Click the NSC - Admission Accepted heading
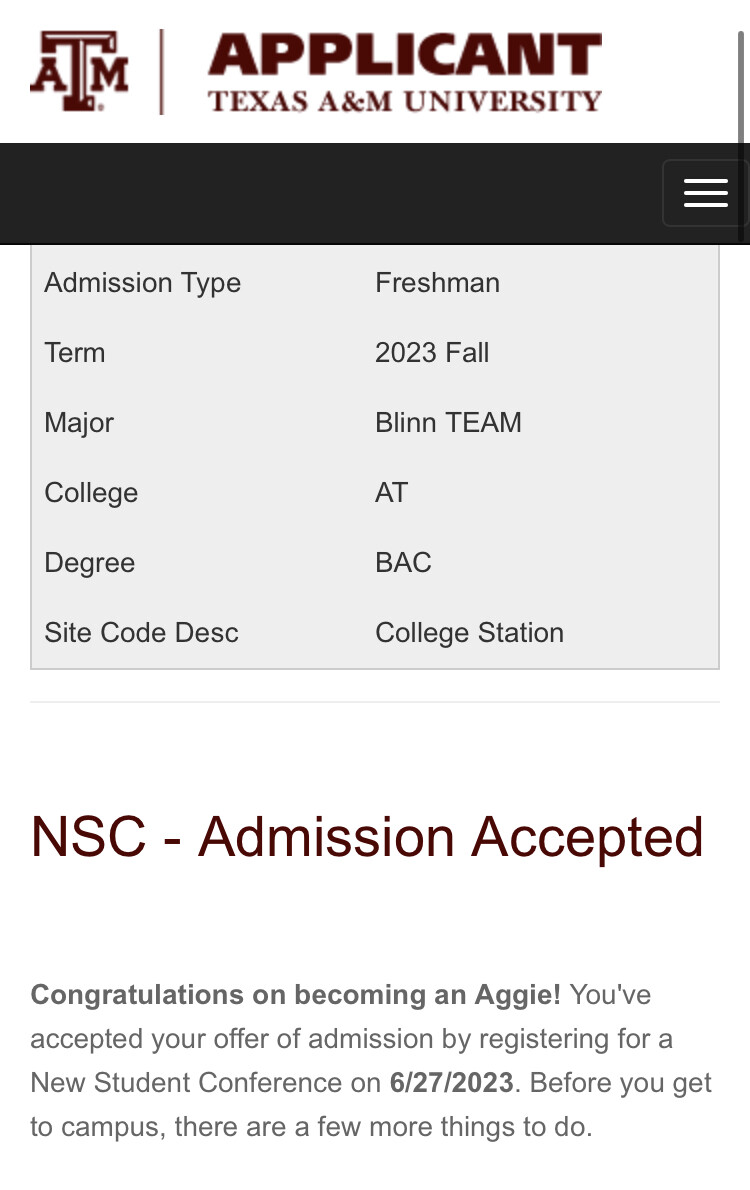 pos(367,838)
